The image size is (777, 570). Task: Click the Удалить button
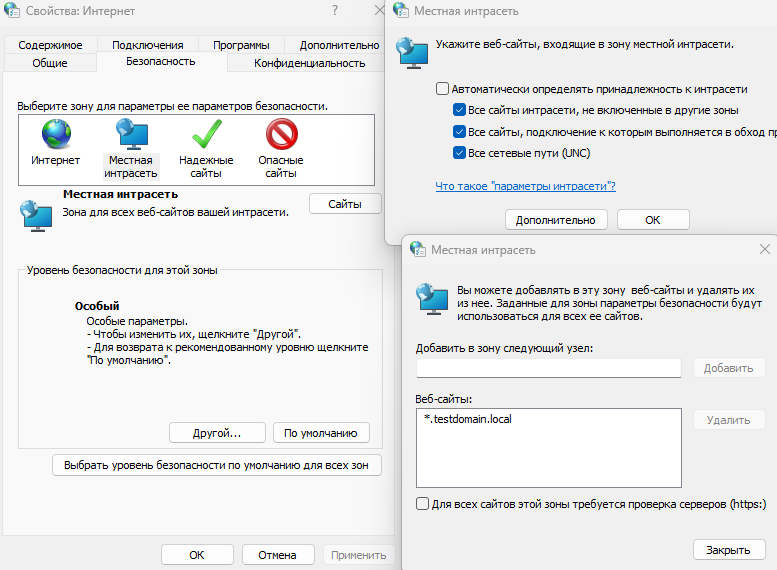point(728,420)
